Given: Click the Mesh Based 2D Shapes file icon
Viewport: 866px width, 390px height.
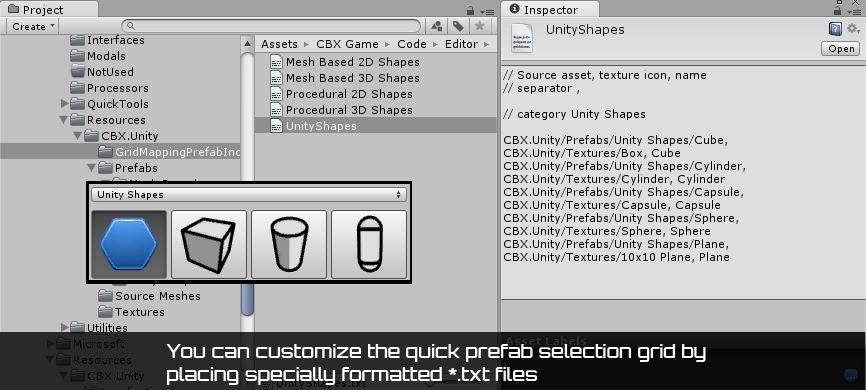Looking at the screenshot, I should tap(276, 62).
